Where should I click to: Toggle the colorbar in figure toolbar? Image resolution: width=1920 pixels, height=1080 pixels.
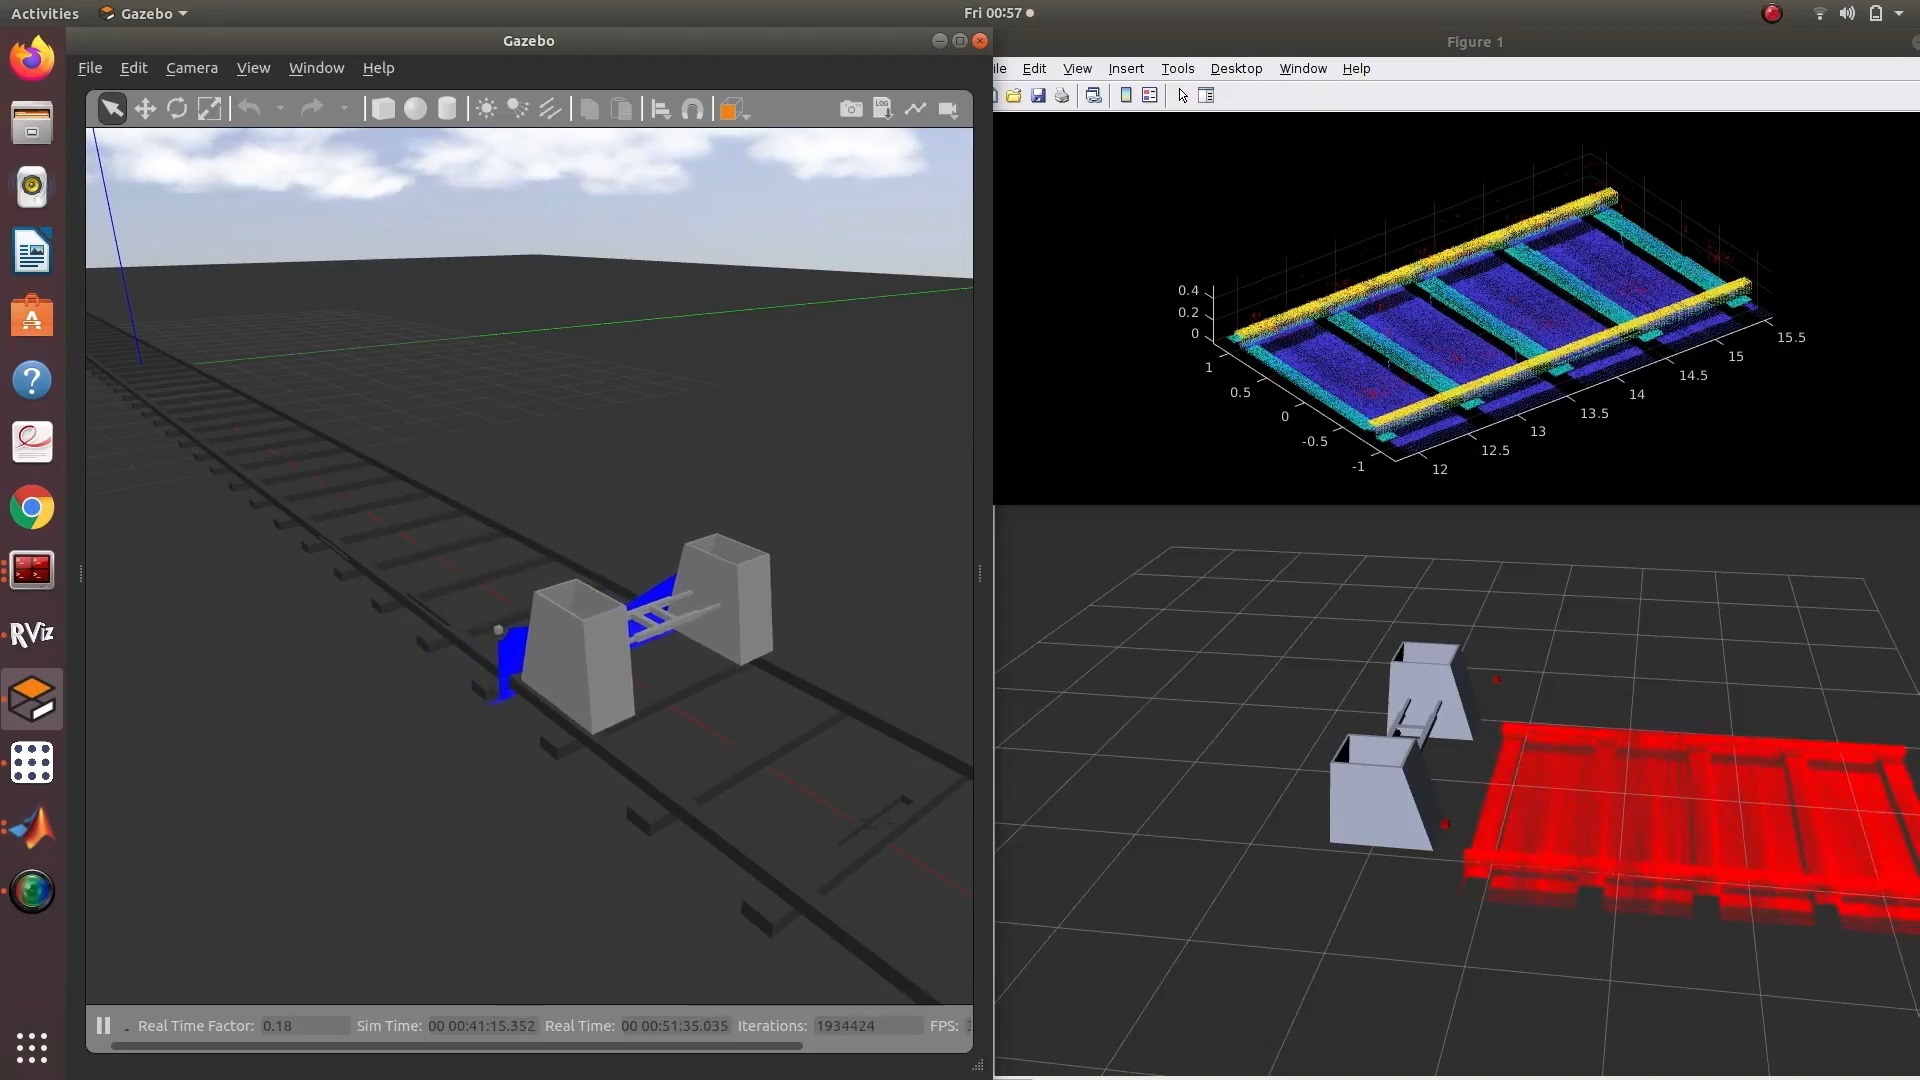(x=1126, y=96)
